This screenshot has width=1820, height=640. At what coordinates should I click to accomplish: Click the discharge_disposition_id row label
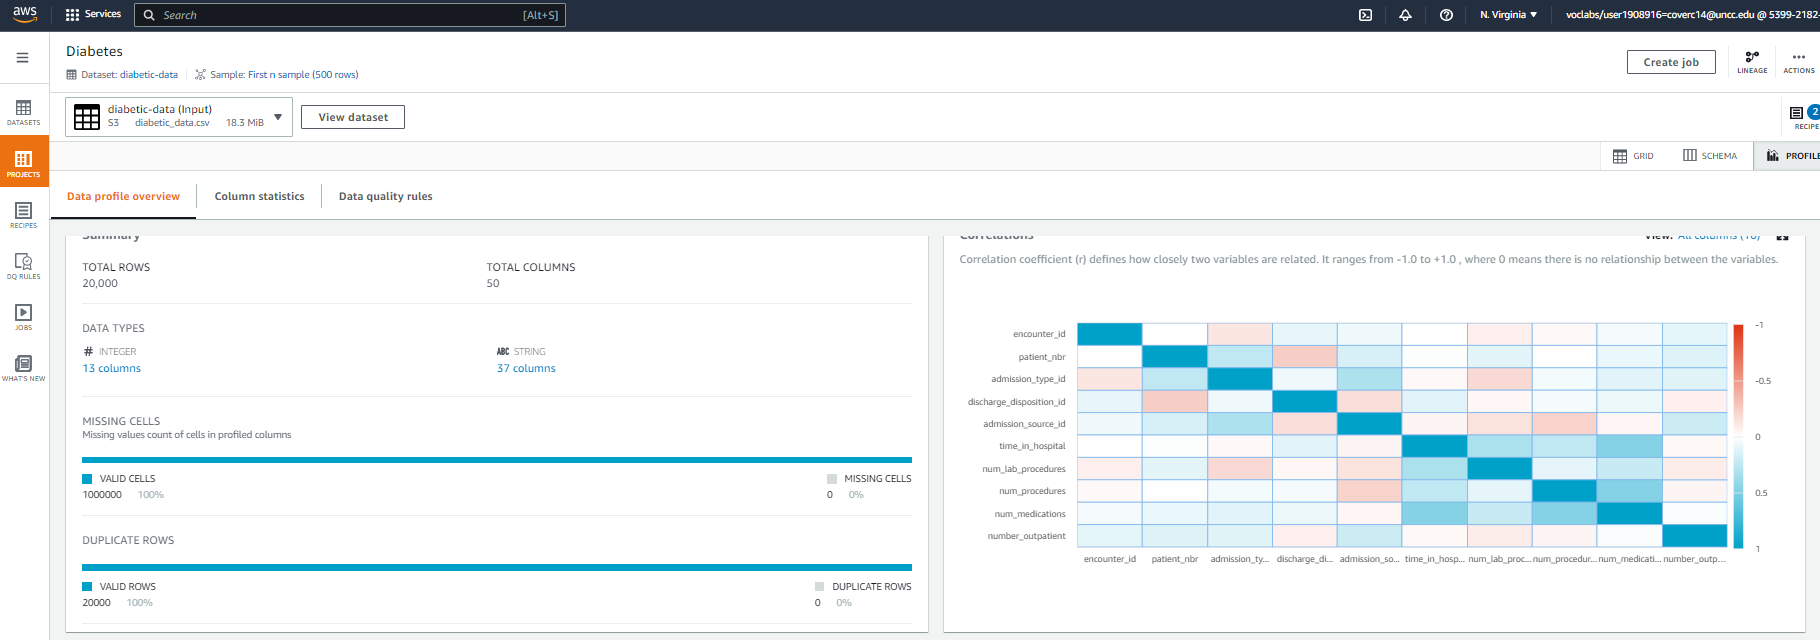point(1016,402)
